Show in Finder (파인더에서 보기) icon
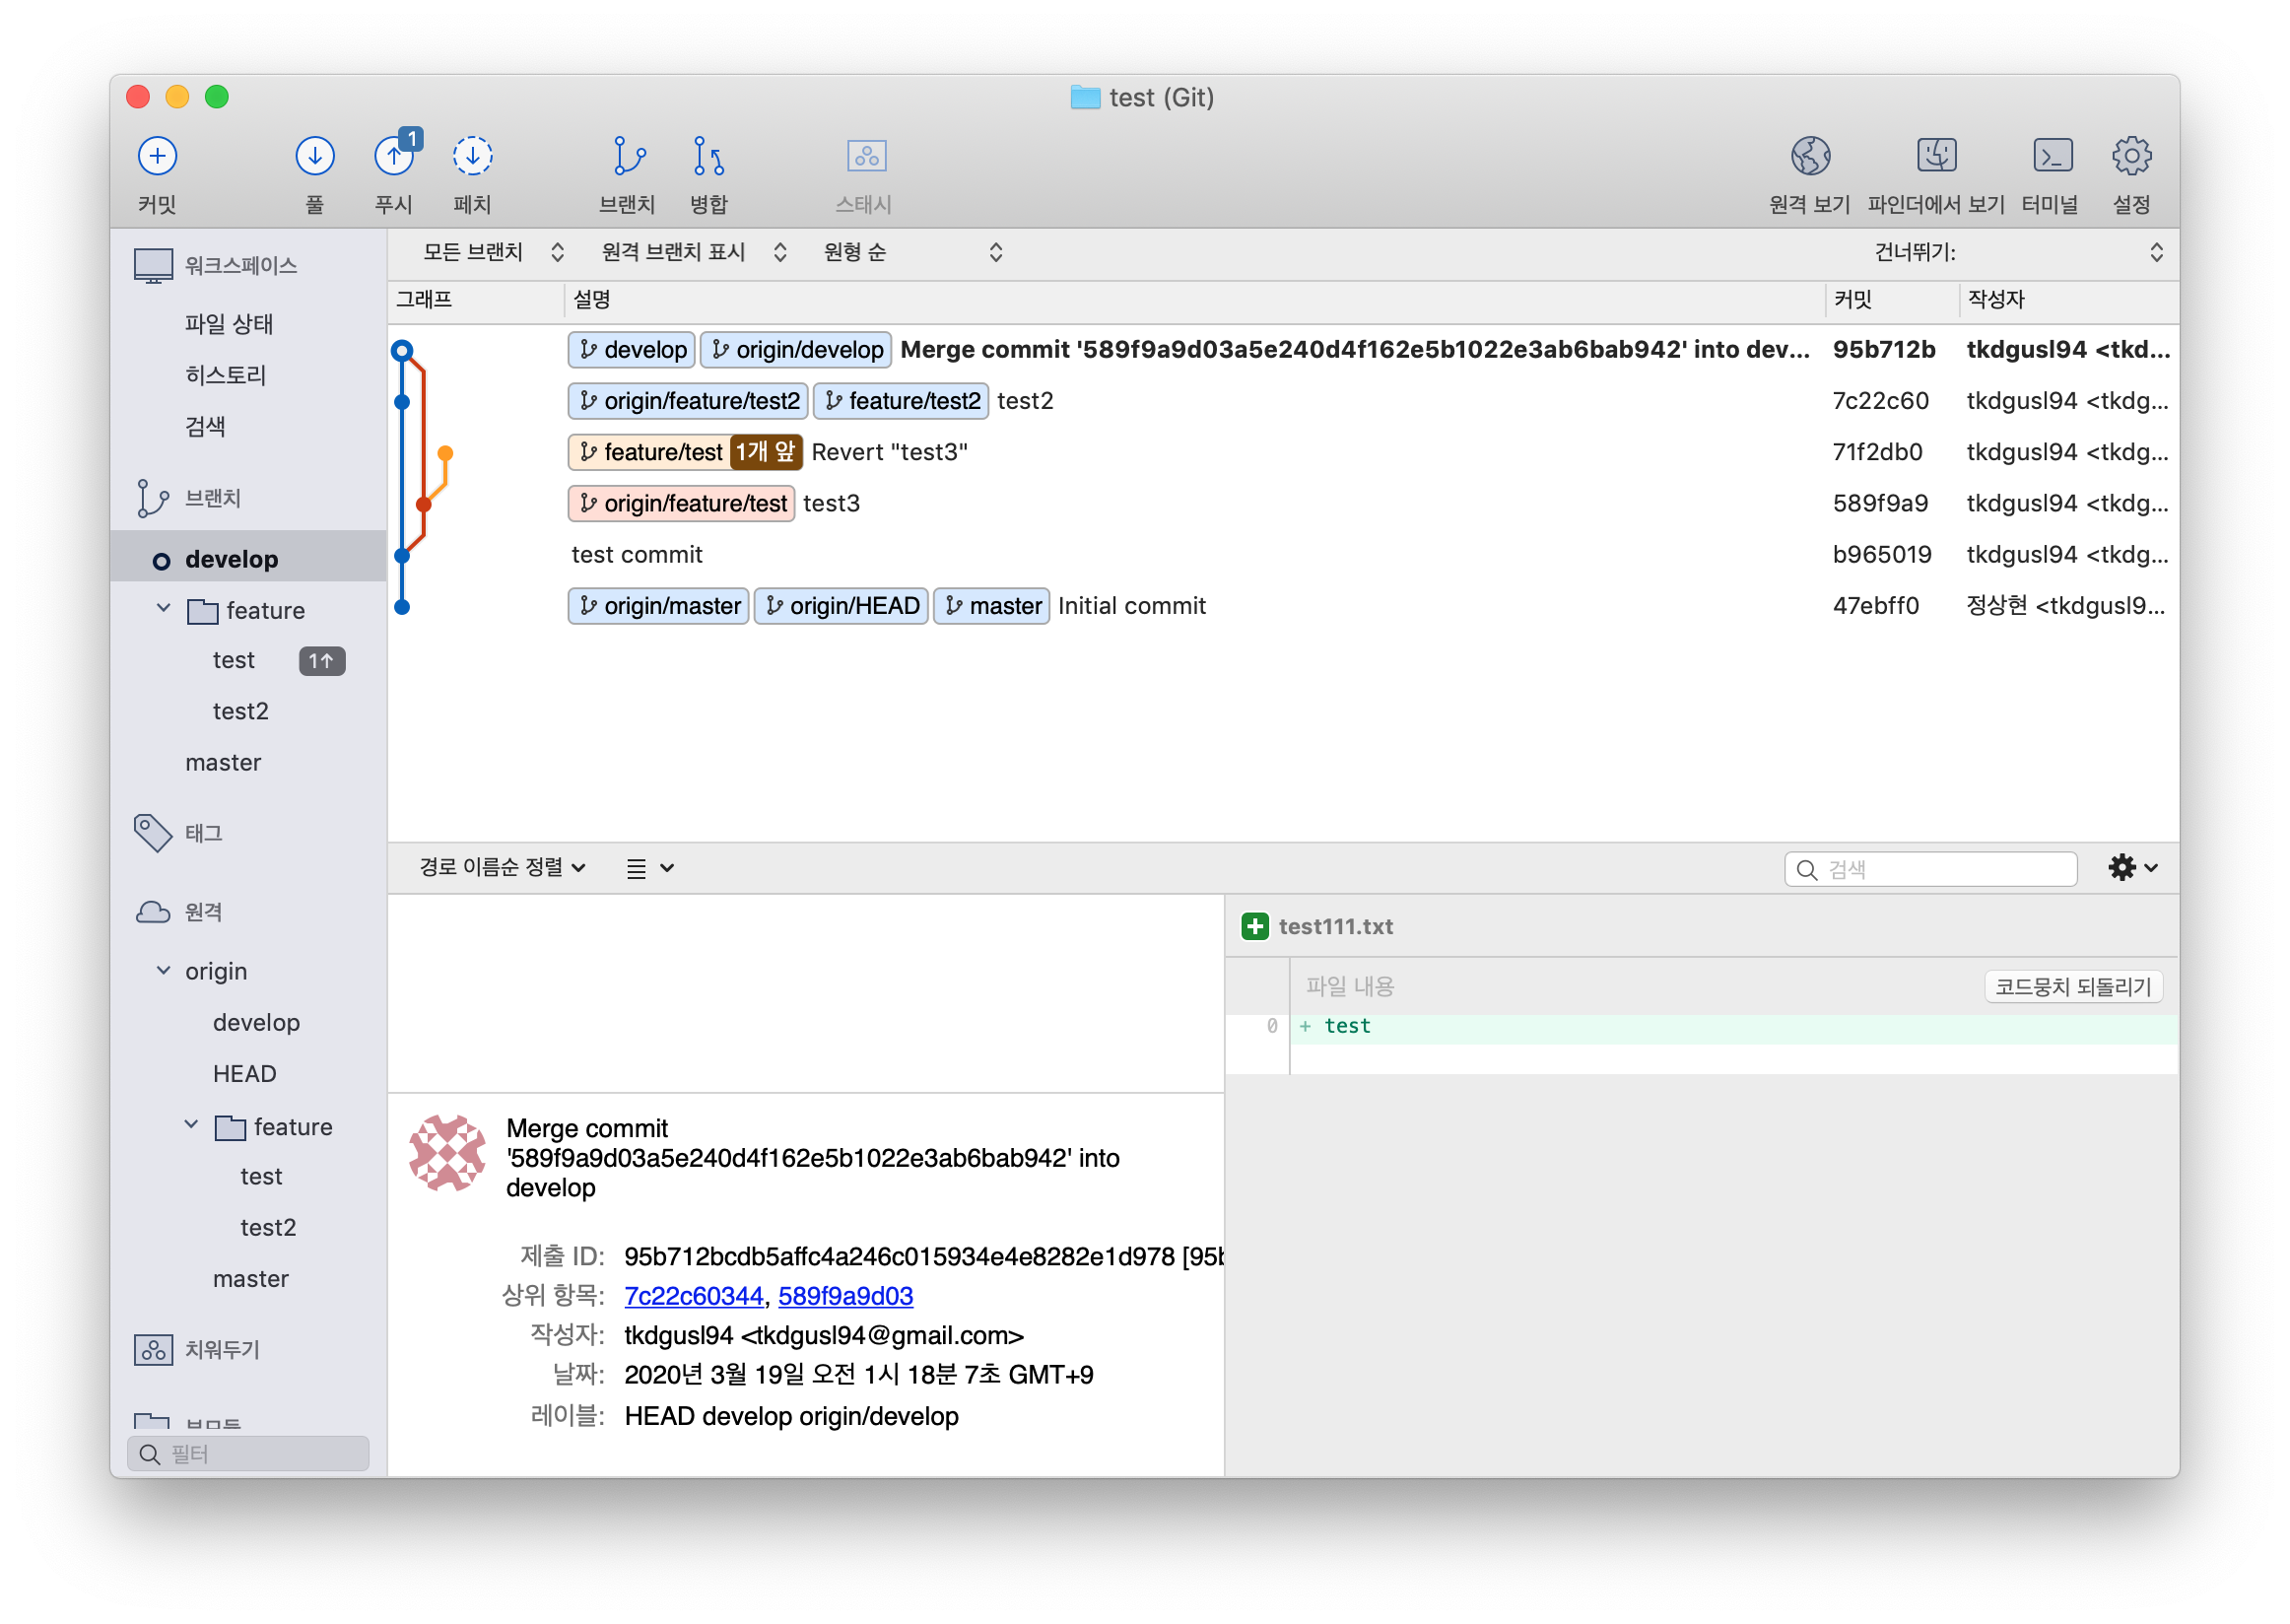Screen dimensions: 2290x1624 click(1936, 156)
